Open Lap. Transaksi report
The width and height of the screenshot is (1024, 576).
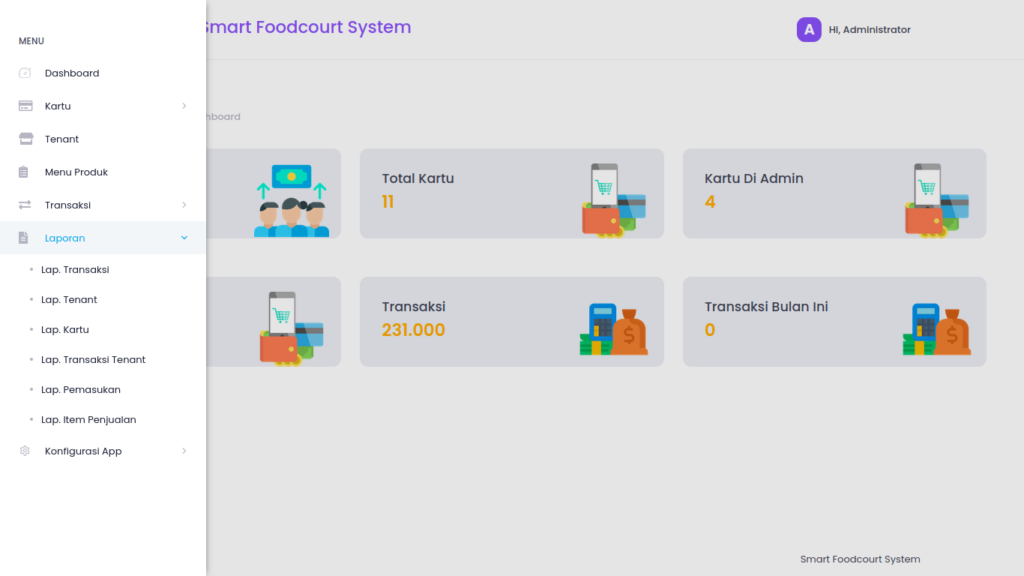pyautogui.click(x=75, y=269)
